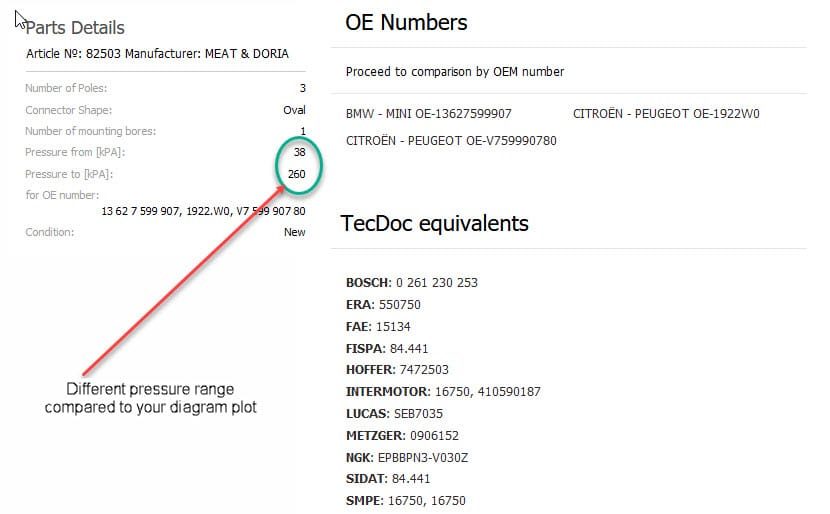The width and height of the screenshot is (830, 514).
Task: Click the Article Nº 82503 manufacturer line
Action: (x=157, y=54)
